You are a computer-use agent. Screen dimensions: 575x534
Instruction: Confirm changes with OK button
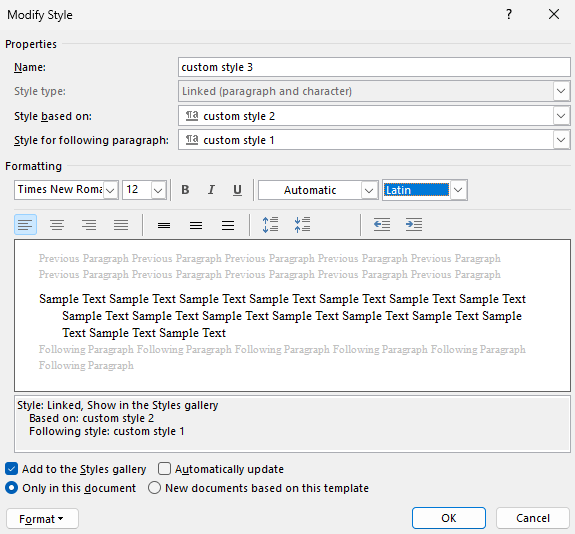click(449, 518)
